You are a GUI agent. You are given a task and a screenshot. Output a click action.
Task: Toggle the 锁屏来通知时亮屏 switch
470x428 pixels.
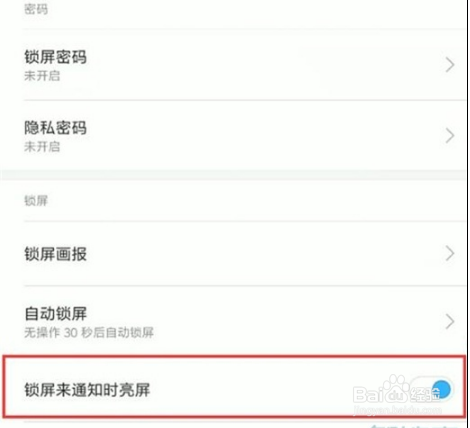pos(432,389)
